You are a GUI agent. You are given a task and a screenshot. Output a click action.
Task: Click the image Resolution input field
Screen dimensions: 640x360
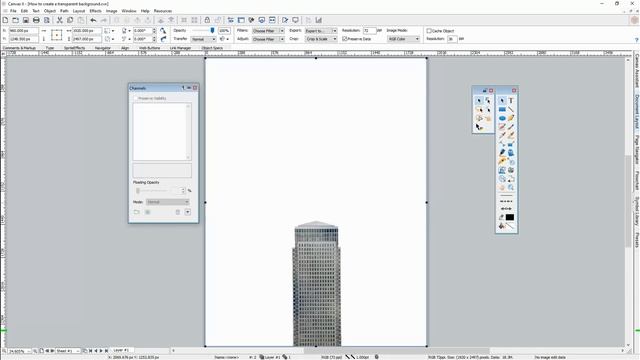(369, 31)
